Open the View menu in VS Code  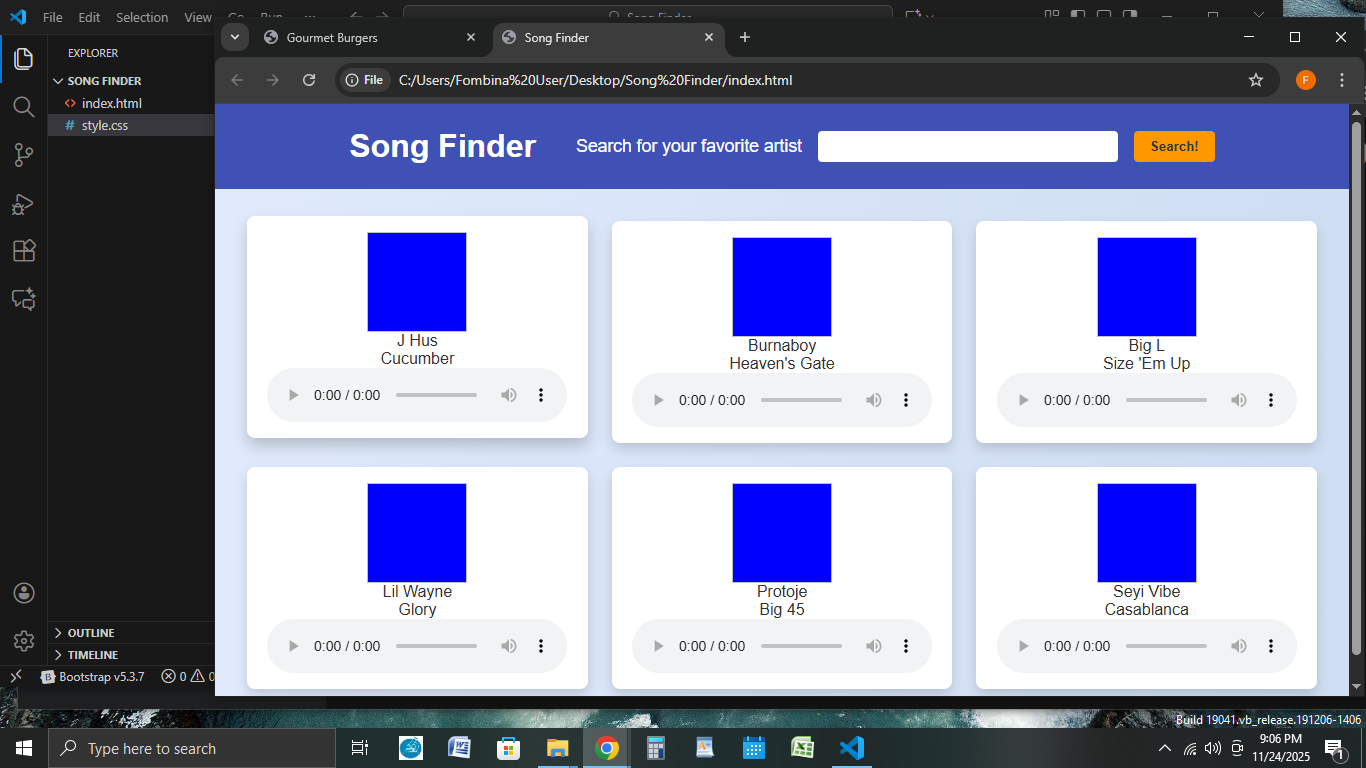click(x=198, y=17)
